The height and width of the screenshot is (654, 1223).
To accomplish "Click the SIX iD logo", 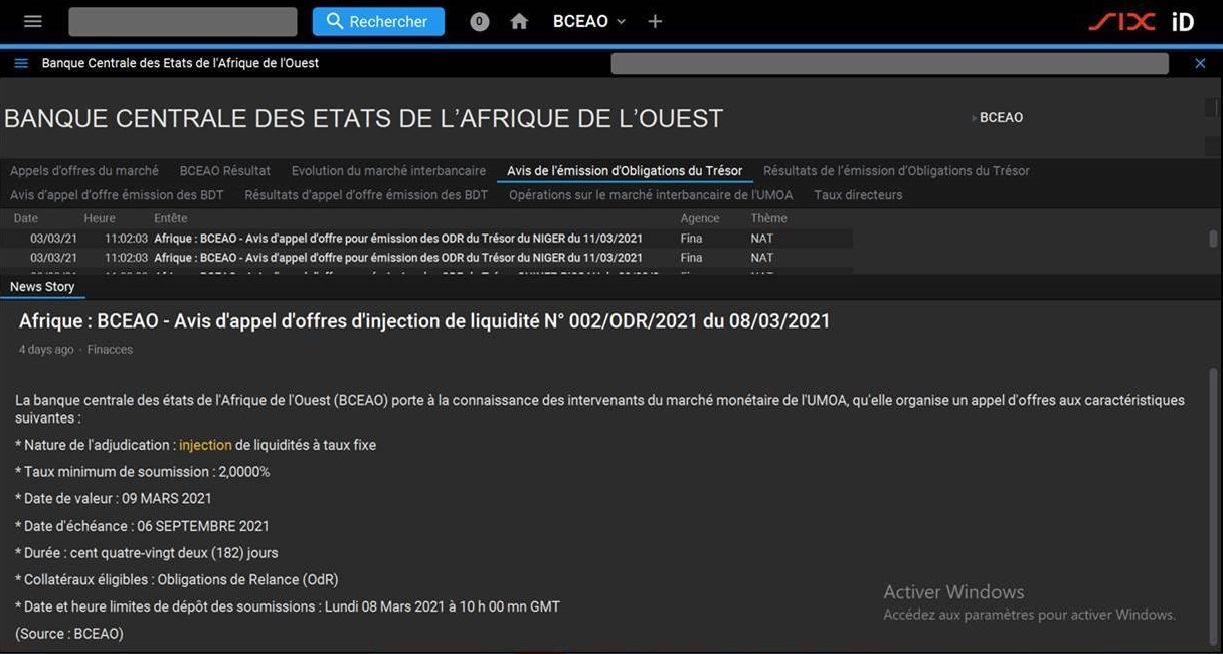I will click(x=1141, y=21).
